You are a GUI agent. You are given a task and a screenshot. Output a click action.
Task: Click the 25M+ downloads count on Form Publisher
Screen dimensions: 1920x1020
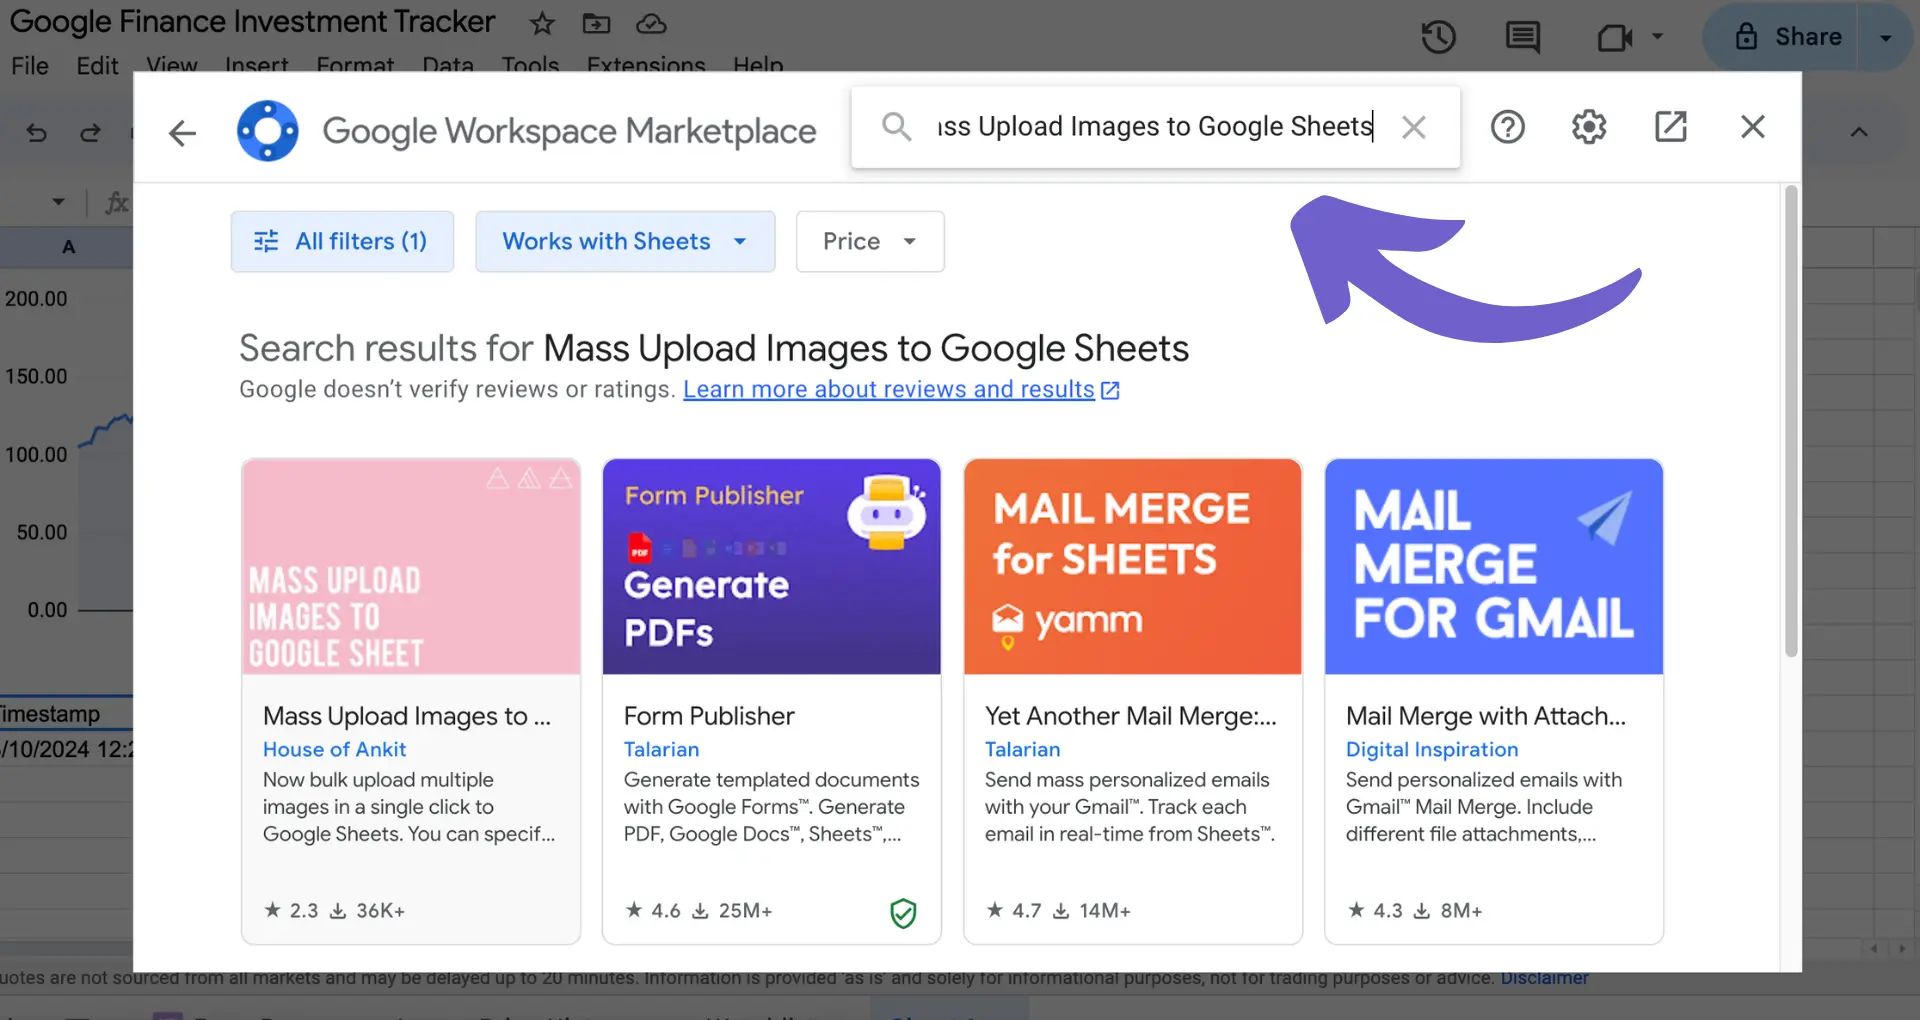pos(733,910)
